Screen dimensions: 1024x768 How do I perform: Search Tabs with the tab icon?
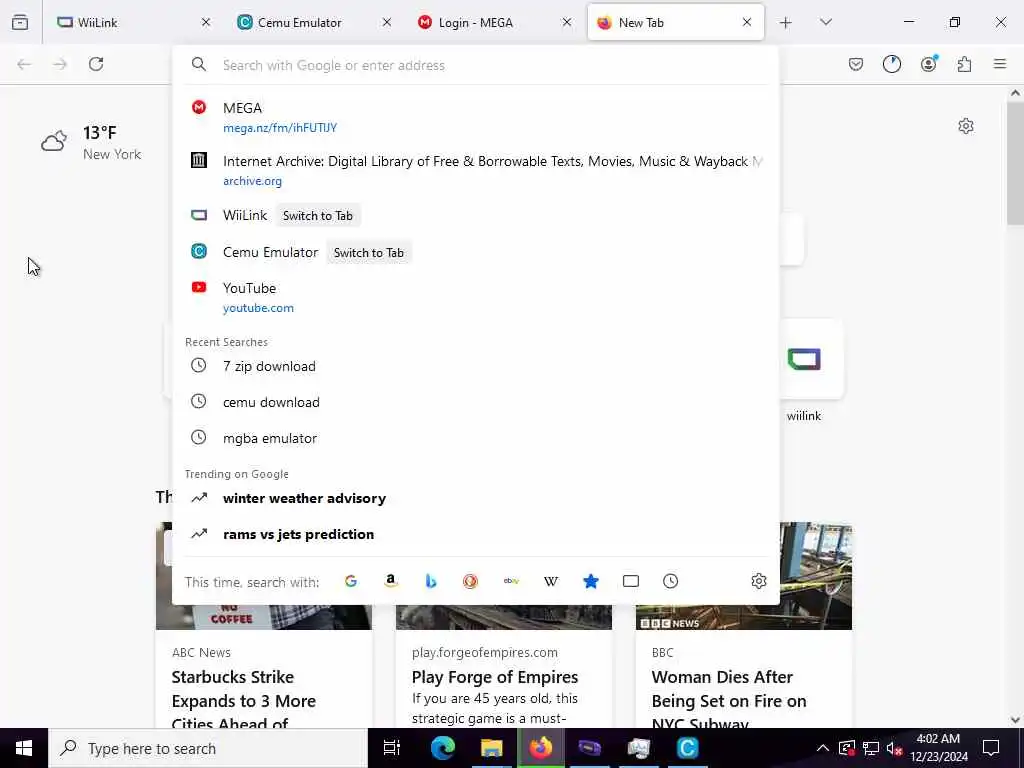coord(631,581)
